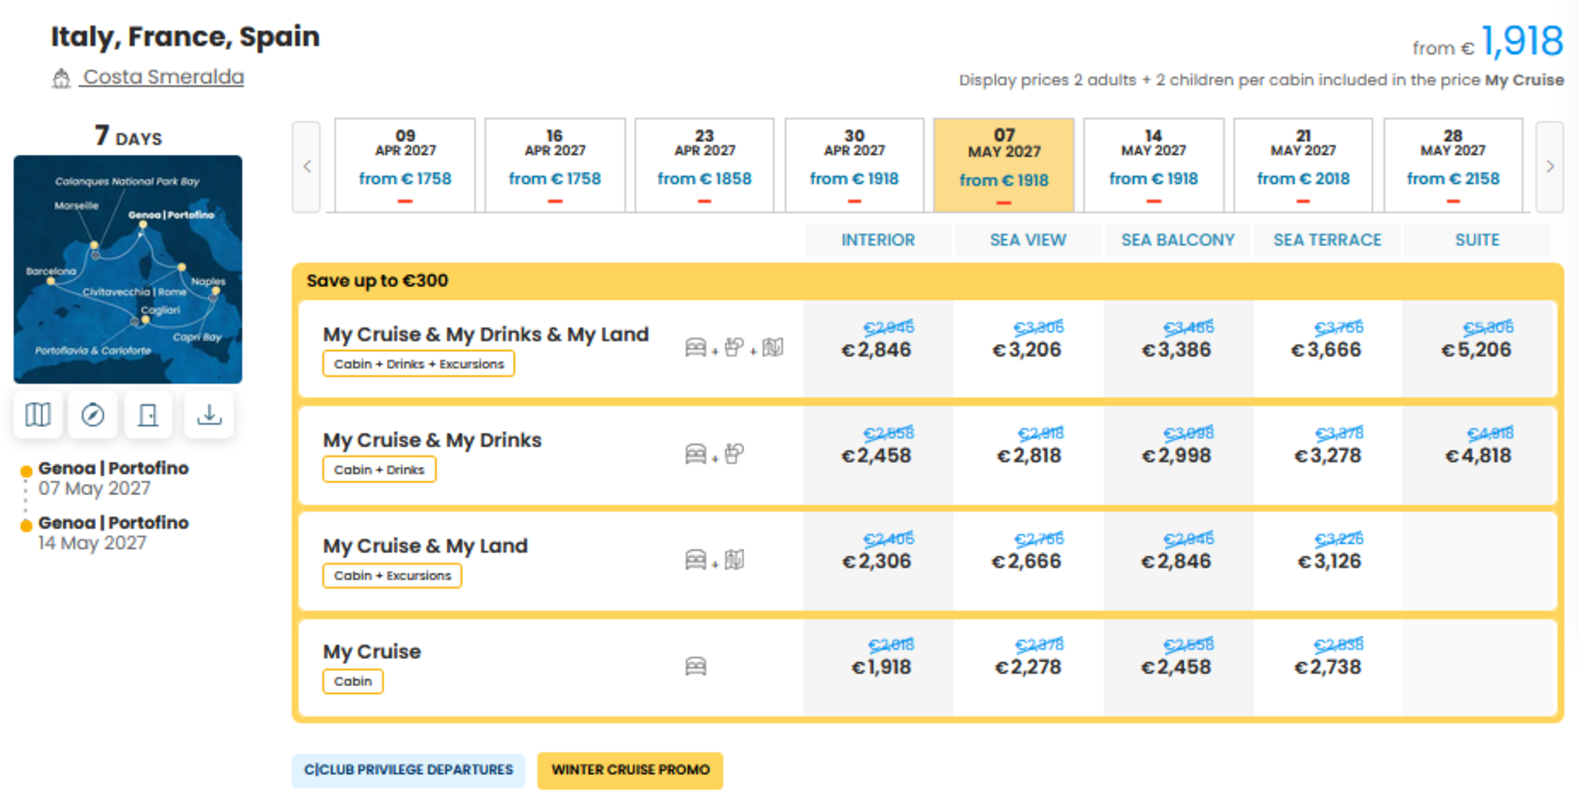Image resolution: width=1578 pixels, height=800 pixels.
Task: Click C|Club Privilege Departures badge
Action: 408,770
